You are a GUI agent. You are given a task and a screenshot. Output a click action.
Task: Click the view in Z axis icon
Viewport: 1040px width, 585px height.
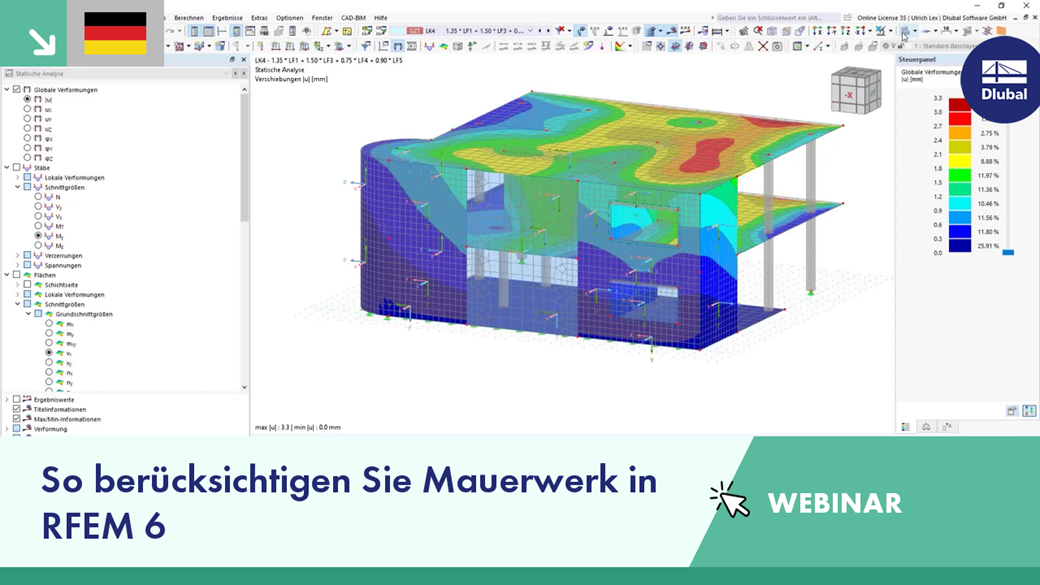click(846, 31)
